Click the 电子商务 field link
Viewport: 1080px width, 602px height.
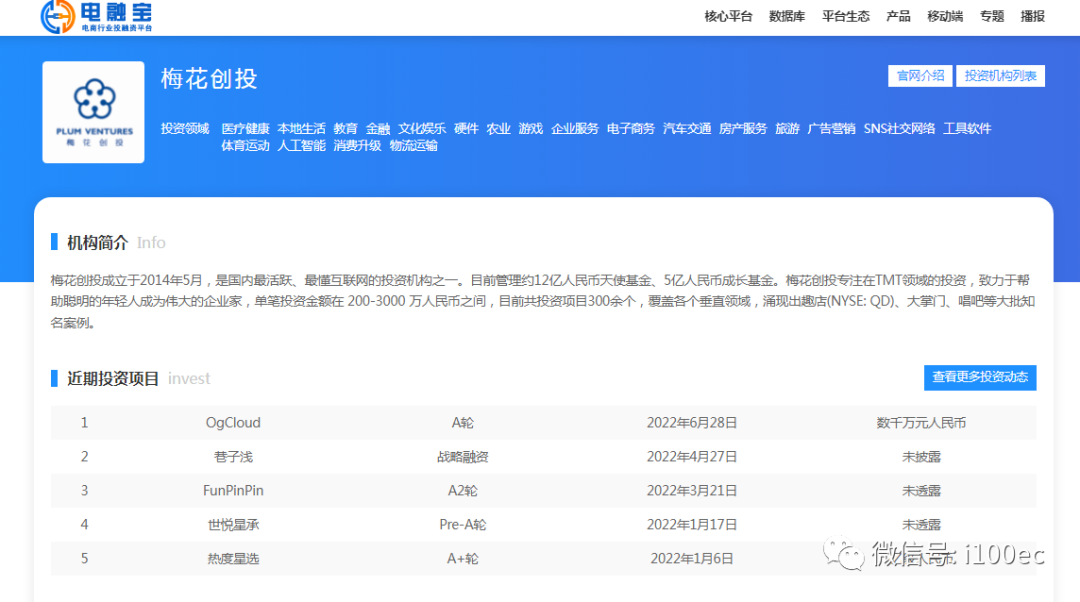tap(631, 129)
